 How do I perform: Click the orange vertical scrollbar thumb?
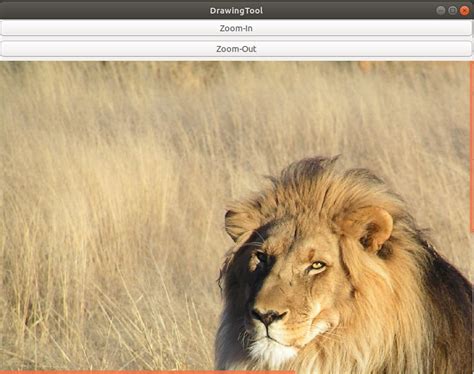click(x=472, y=147)
